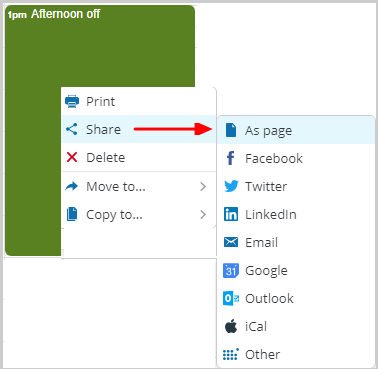Viewport: 378px width, 369px height.
Task: Open the Share submenu entry
Action: [x=139, y=129]
